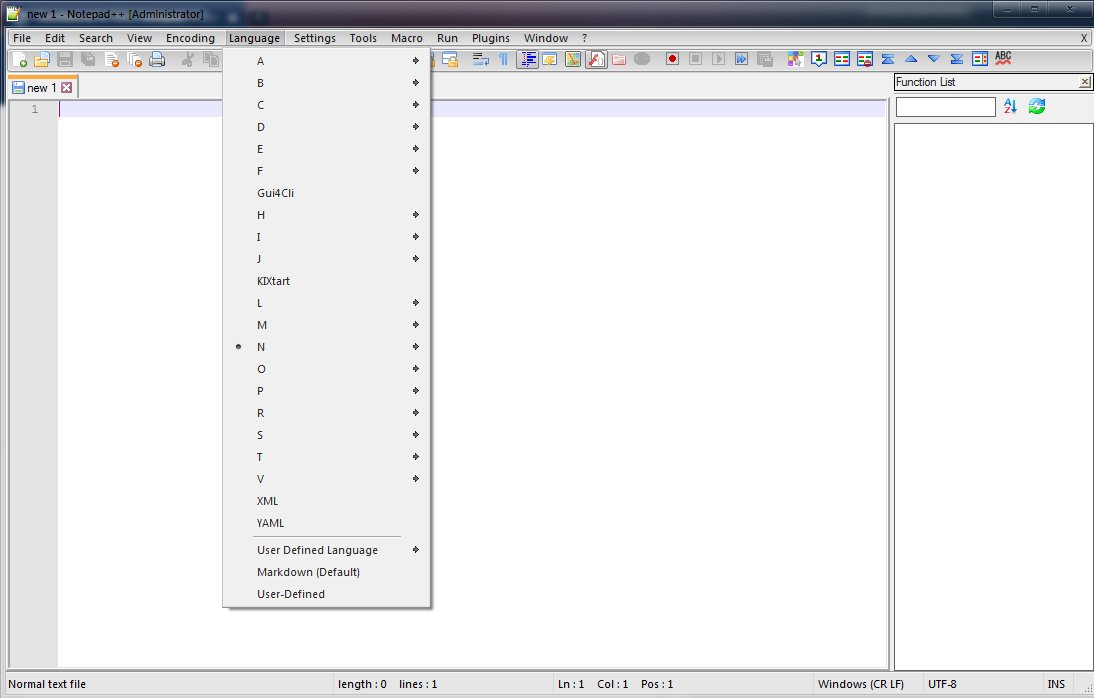Create a new document via toolbar icon
This screenshot has height=698, width=1094.
19,59
